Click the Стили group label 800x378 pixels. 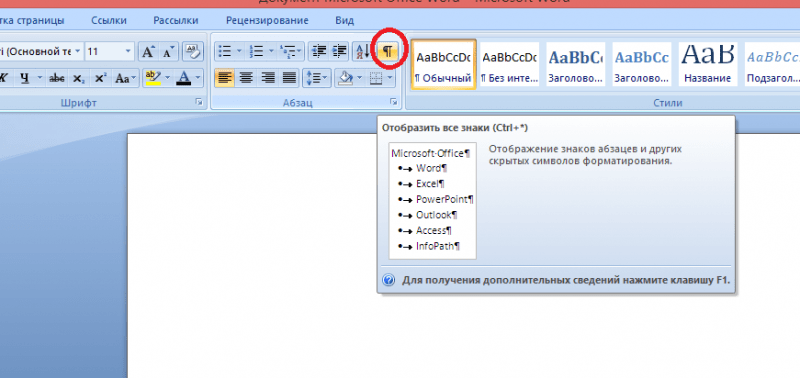[x=668, y=103]
